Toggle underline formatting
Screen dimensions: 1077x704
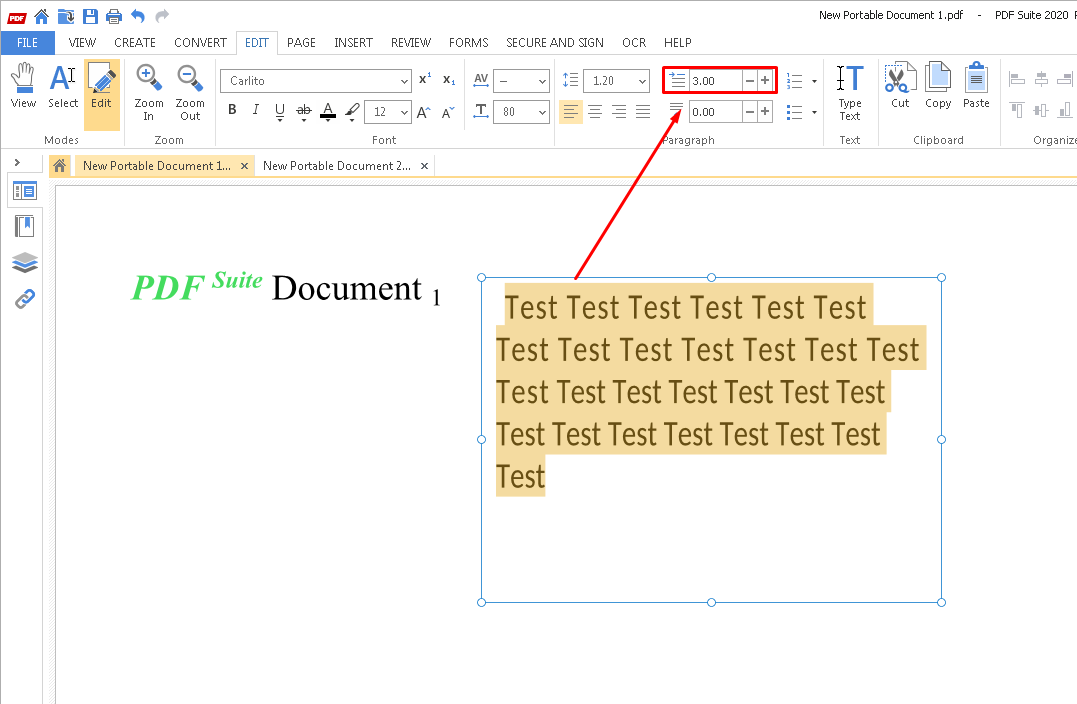[280, 111]
